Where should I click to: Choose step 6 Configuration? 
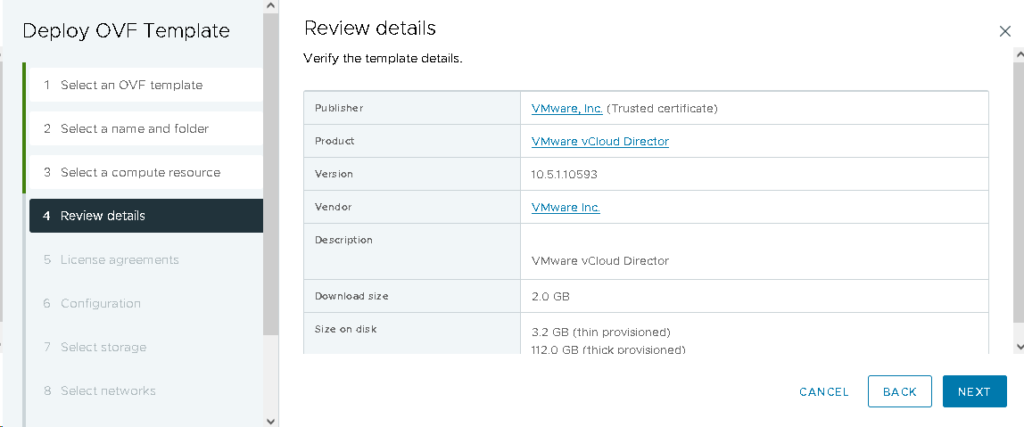100,303
